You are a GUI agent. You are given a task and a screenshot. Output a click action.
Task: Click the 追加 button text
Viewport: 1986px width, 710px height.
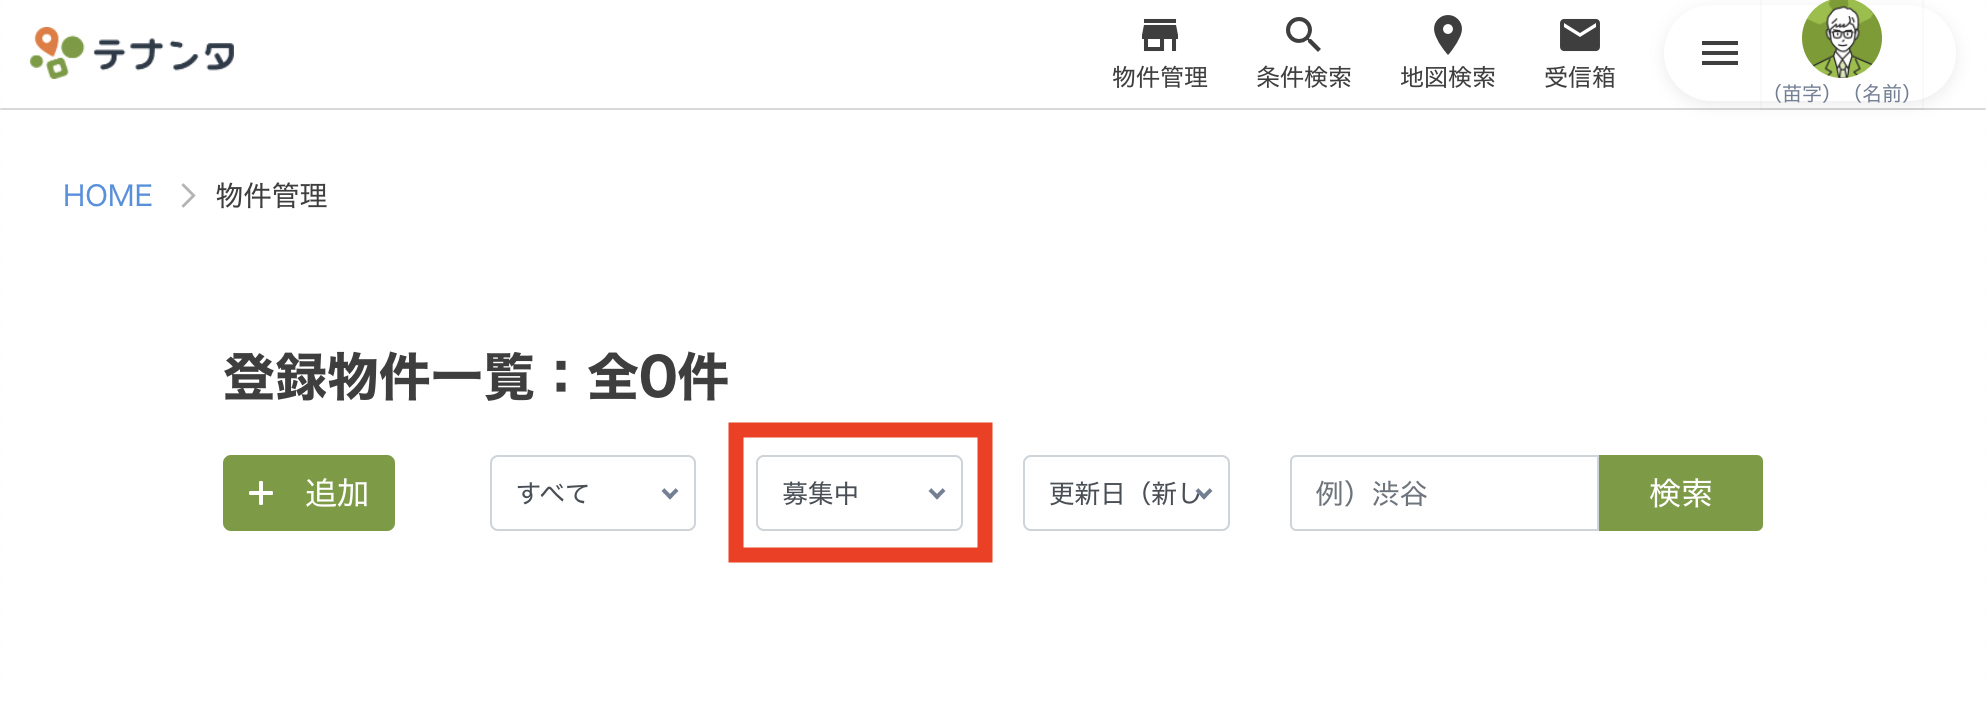point(337,493)
